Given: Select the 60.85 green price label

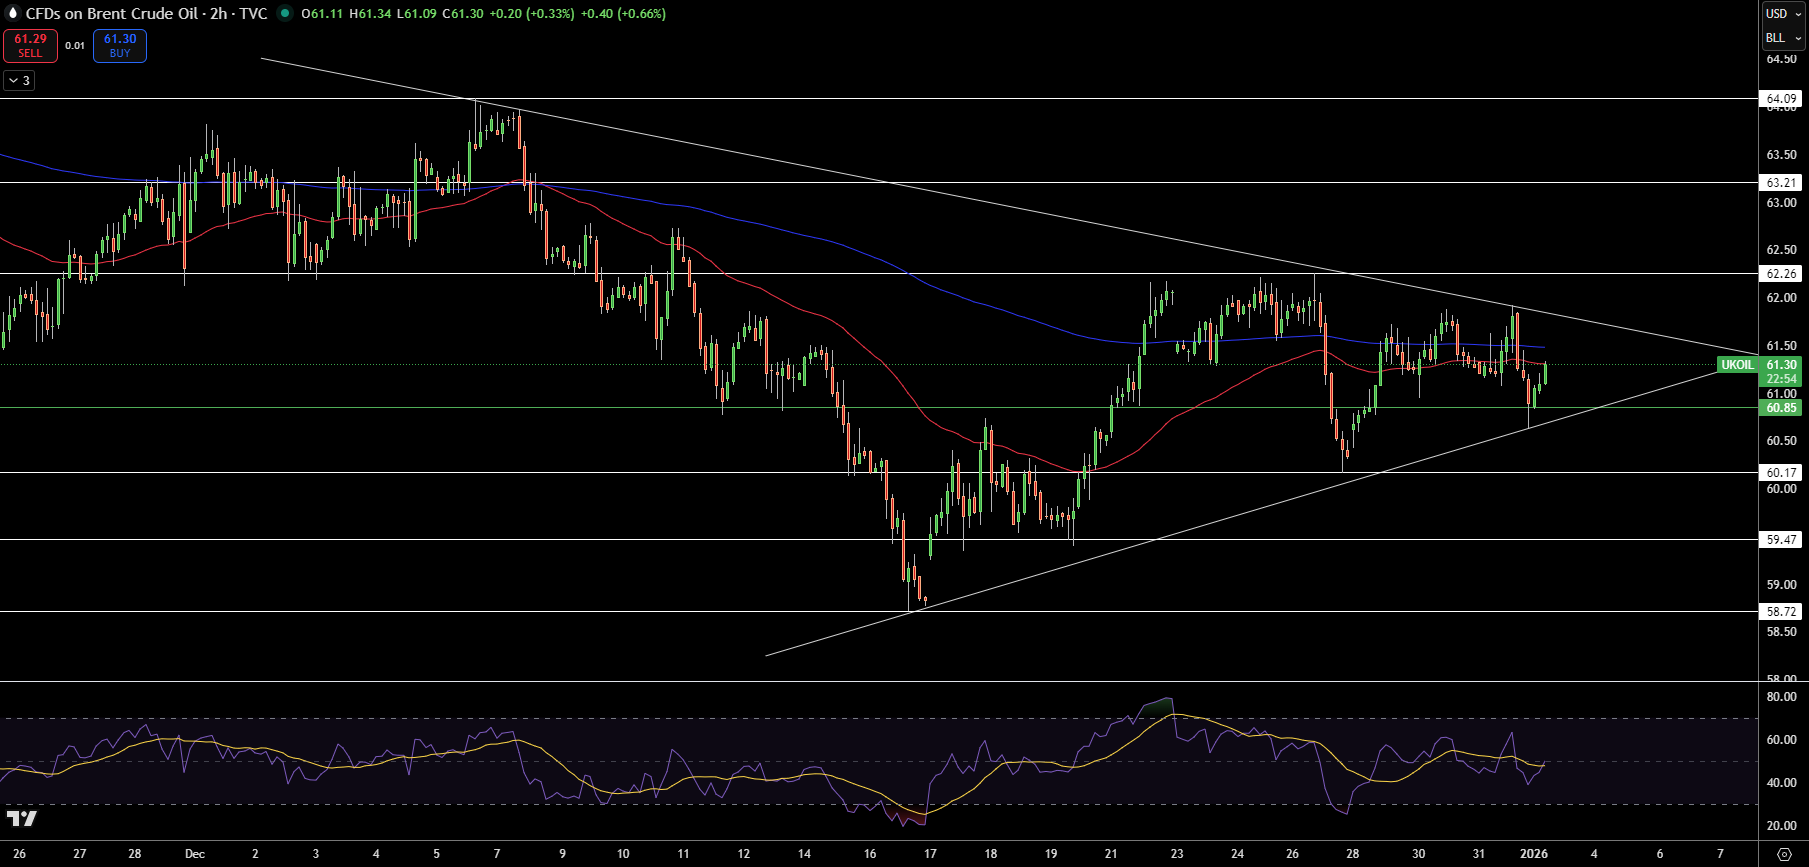Looking at the screenshot, I should [x=1781, y=408].
